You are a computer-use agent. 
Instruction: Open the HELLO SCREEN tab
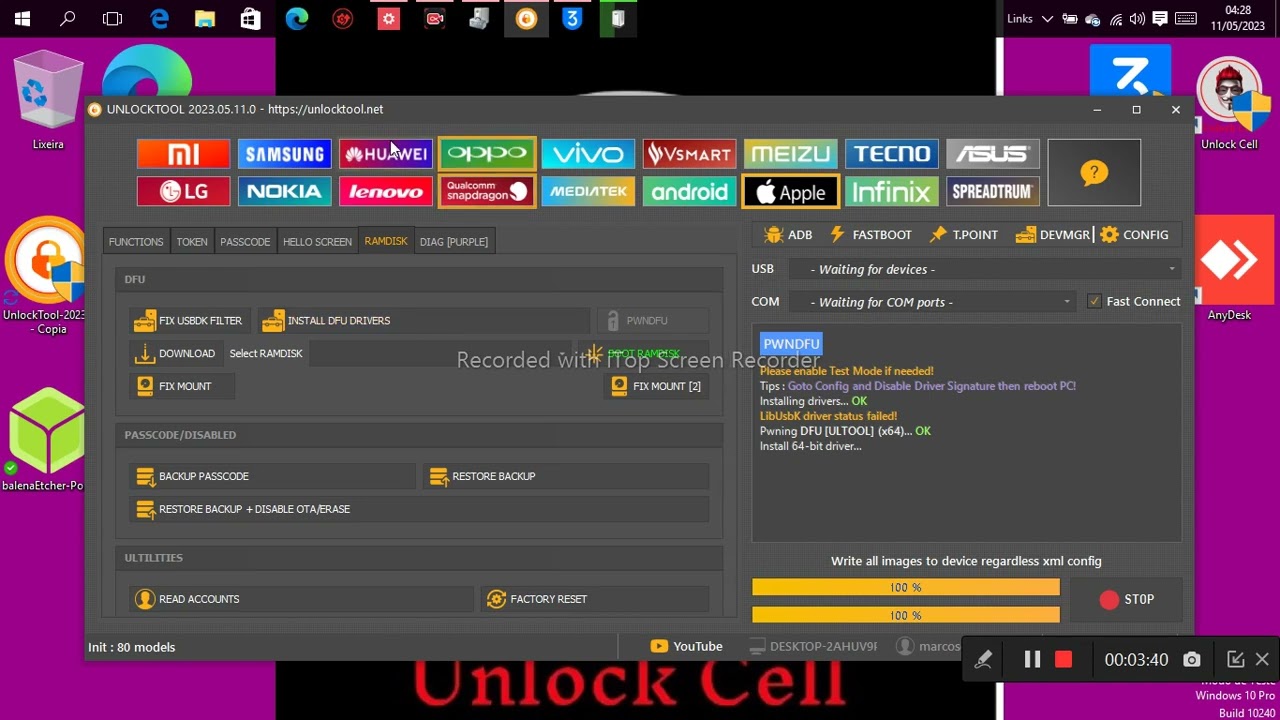(x=317, y=242)
